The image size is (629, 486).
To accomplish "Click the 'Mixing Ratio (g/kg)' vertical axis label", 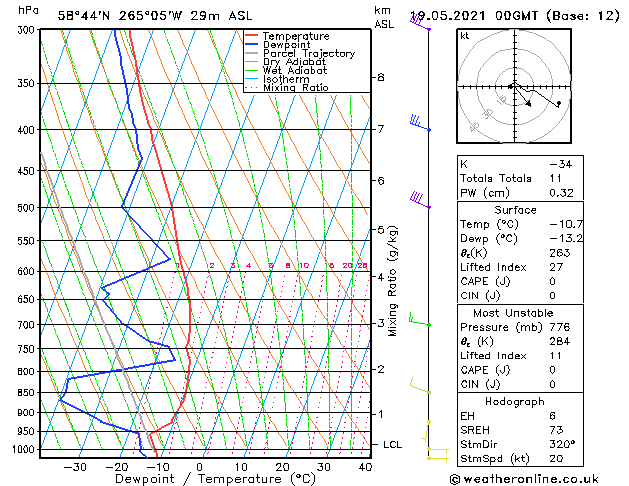I will point(393,281).
